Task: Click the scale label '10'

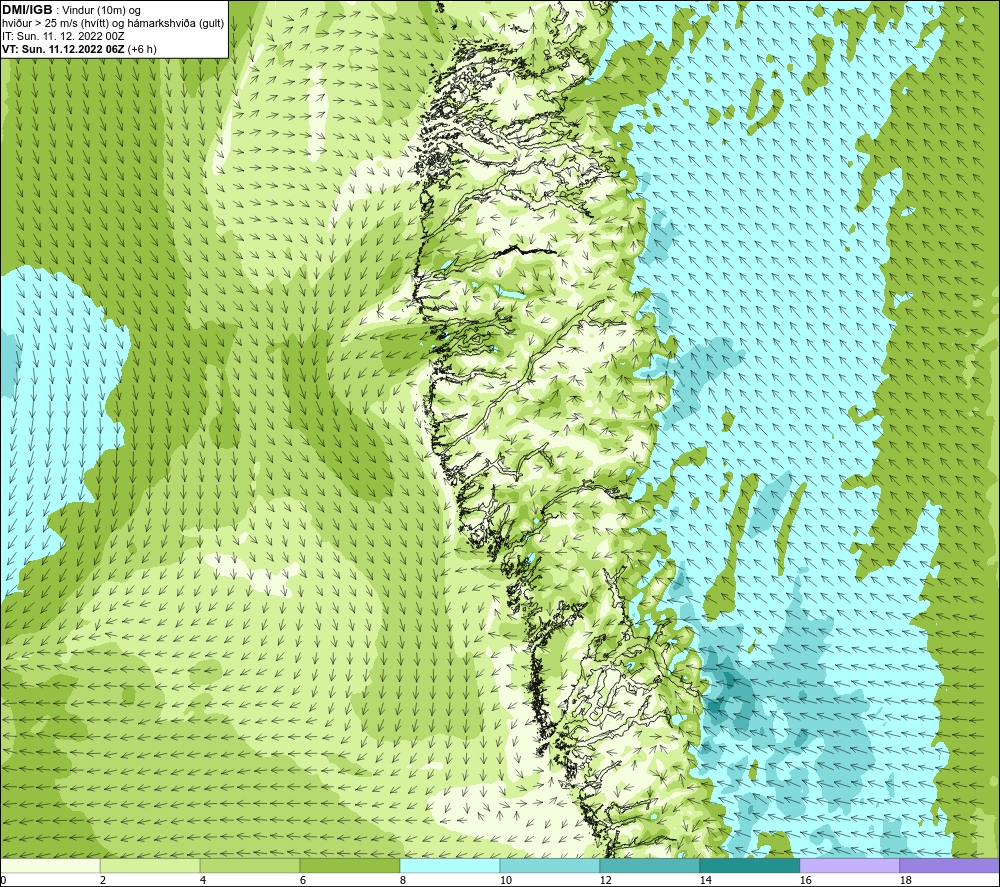Action: pyautogui.click(x=505, y=881)
